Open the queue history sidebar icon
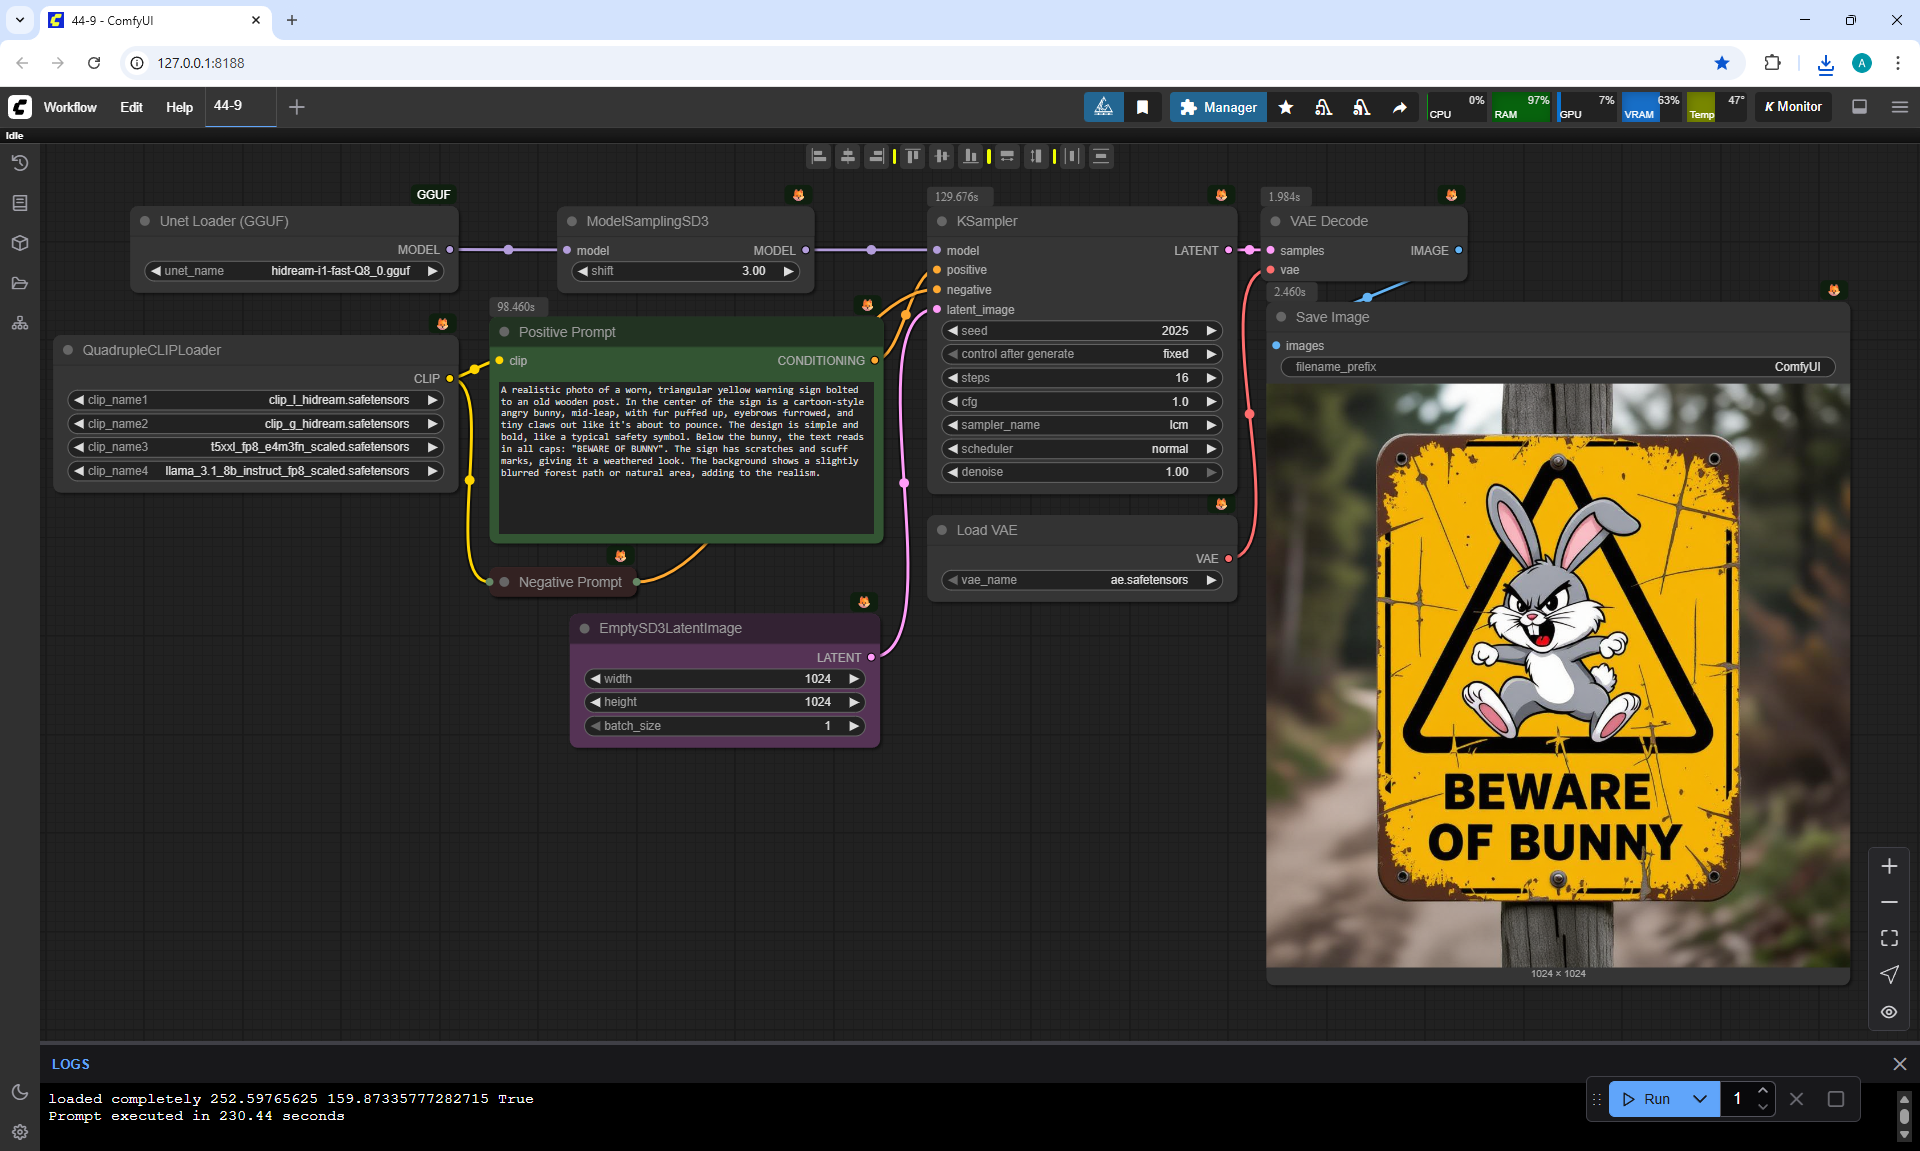The image size is (1920, 1151). click(x=20, y=163)
